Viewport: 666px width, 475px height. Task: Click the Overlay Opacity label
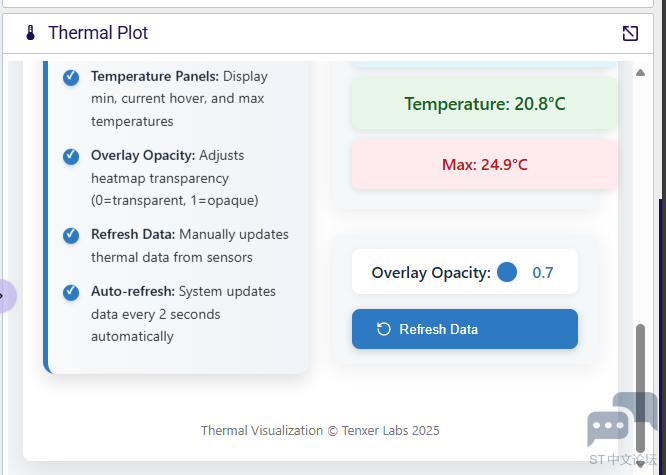(431, 273)
